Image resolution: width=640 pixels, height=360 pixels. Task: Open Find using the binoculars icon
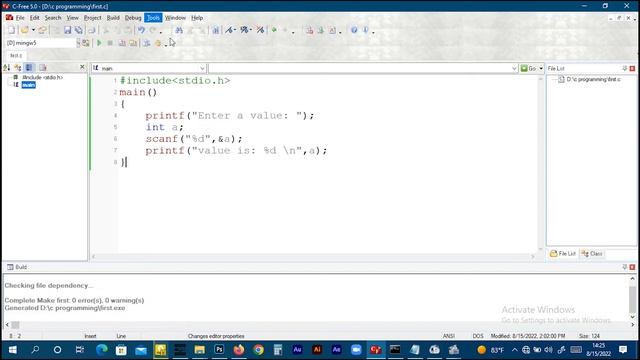click(179, 30)
